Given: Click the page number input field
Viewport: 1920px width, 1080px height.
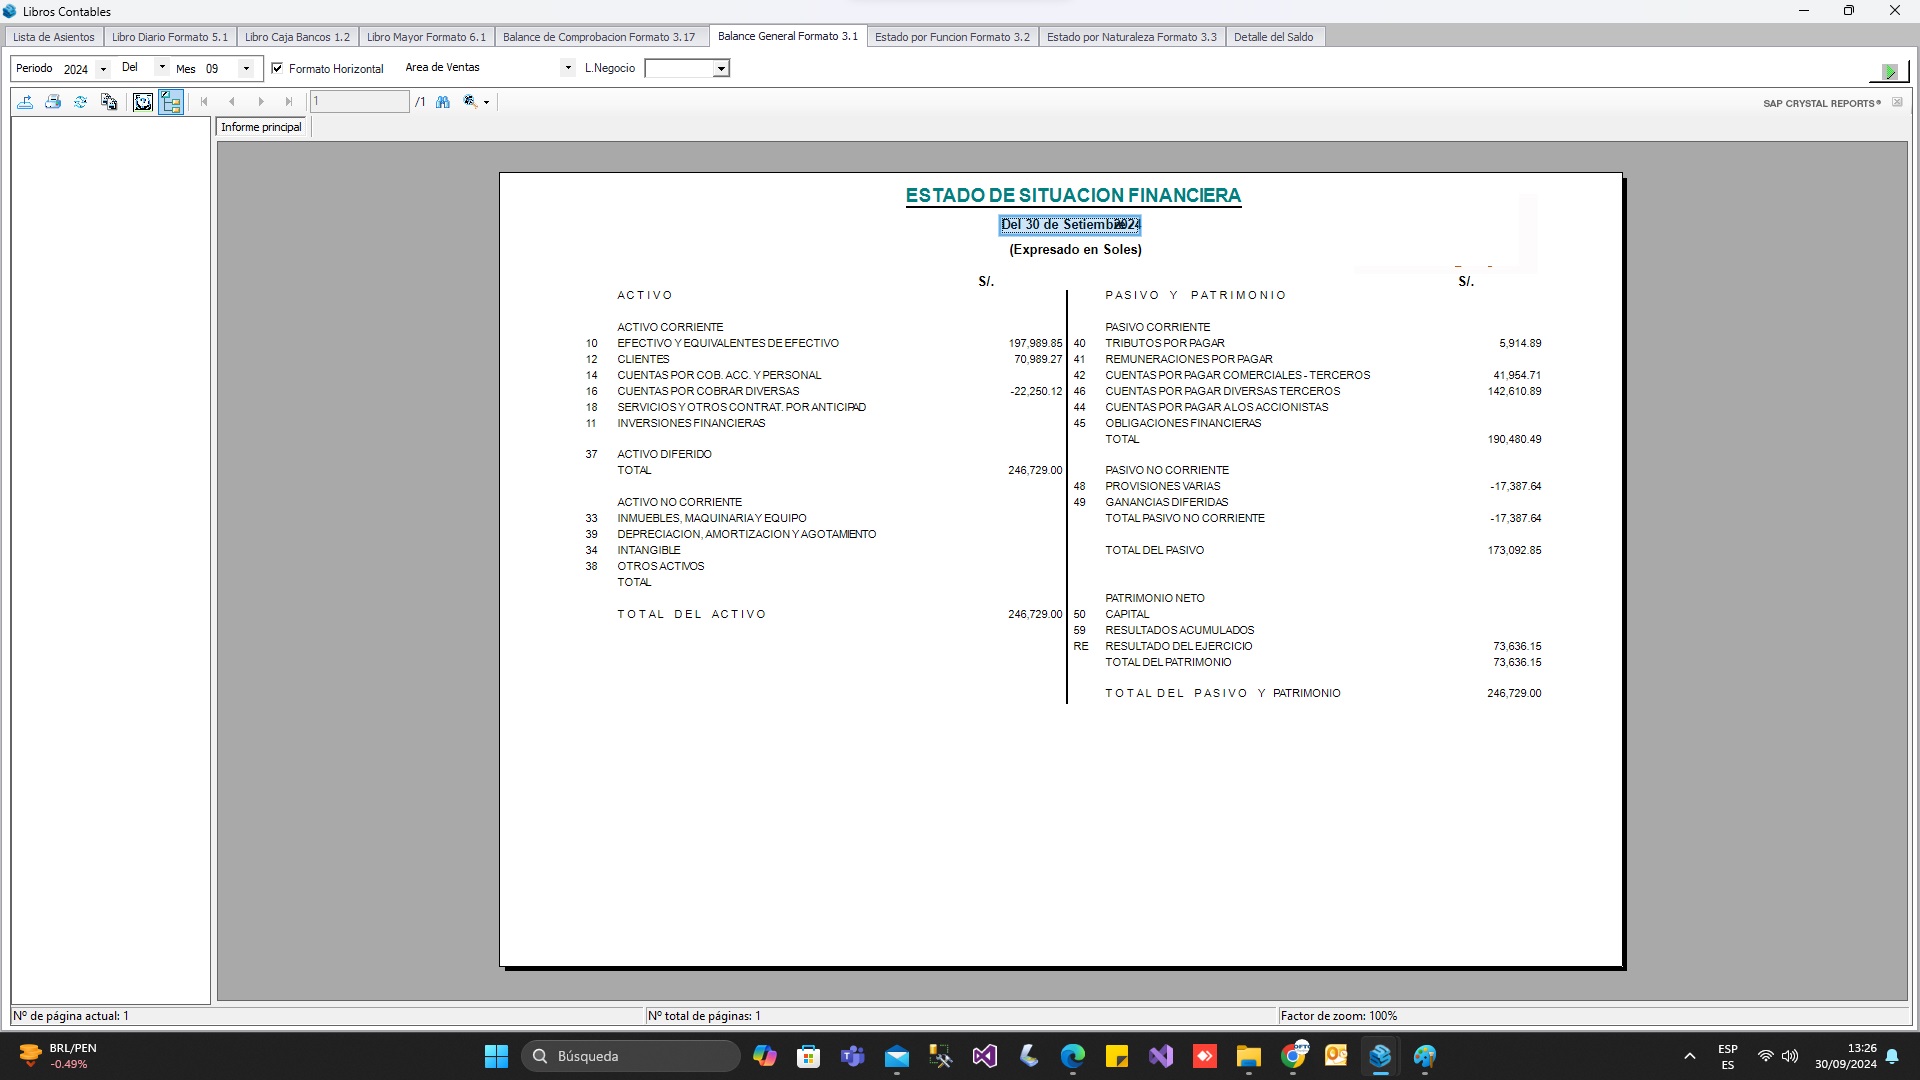Looking at the screenshot, I should 359,102.
